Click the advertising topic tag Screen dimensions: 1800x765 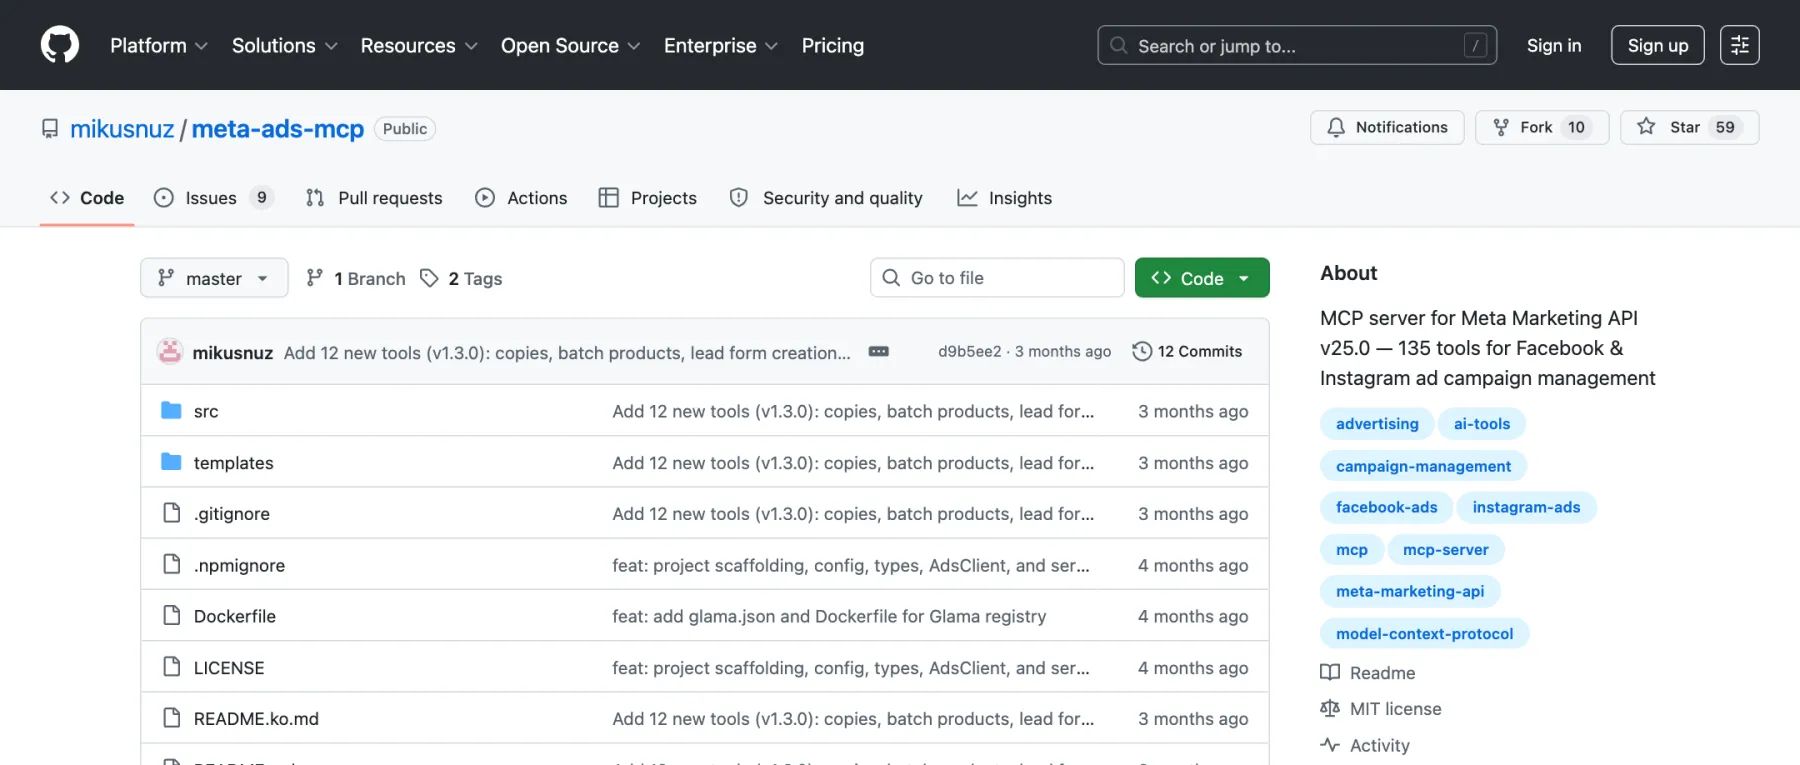tap(1377, 424)
